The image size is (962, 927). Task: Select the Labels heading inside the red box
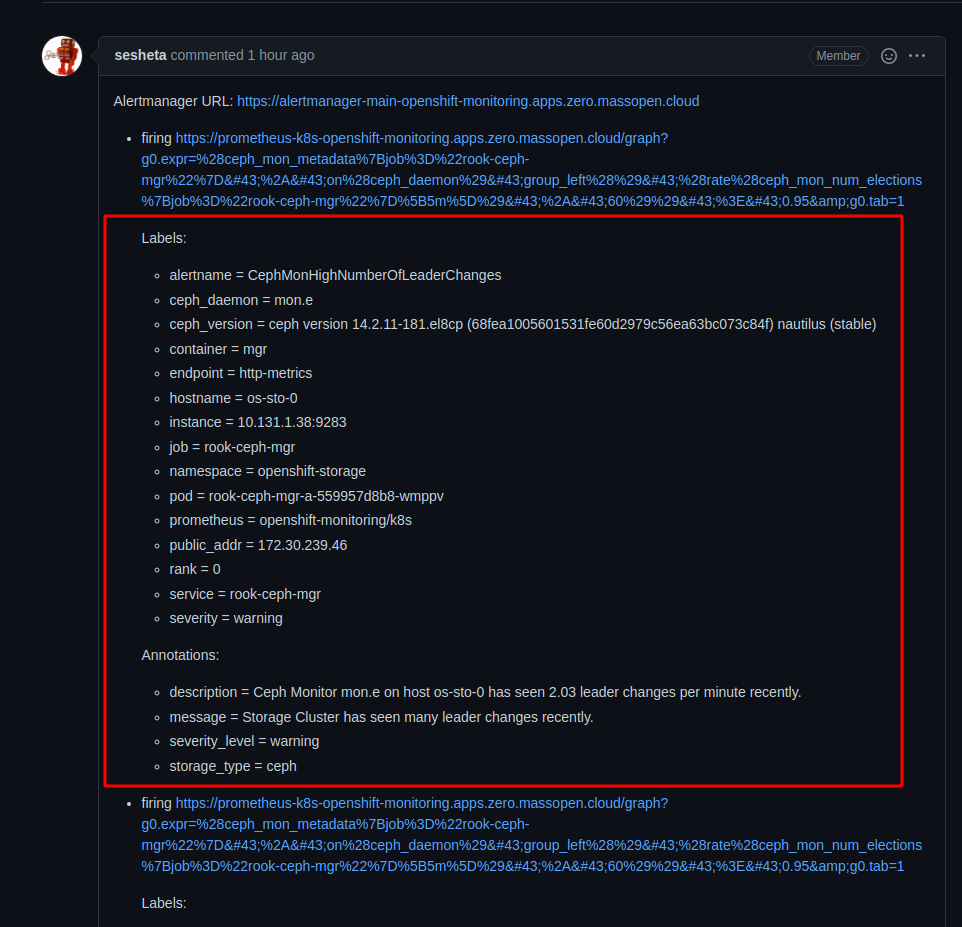click(x=160, y=238)
